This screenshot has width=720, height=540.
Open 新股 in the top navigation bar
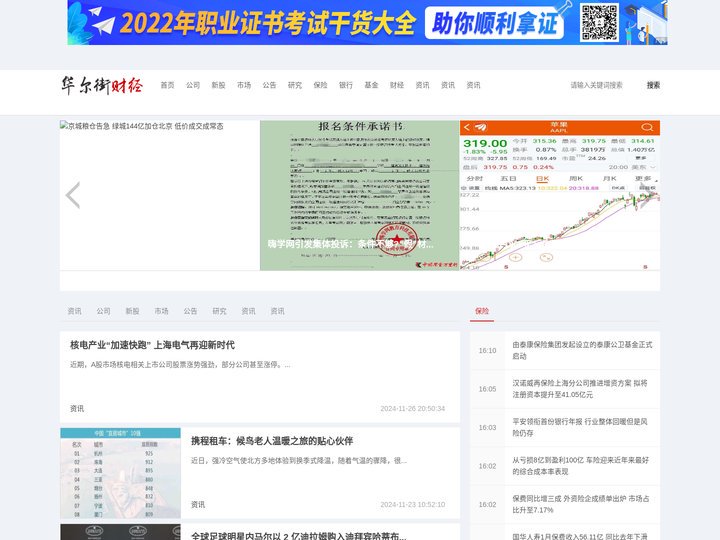pyautogui.click(x=218, y=85)
